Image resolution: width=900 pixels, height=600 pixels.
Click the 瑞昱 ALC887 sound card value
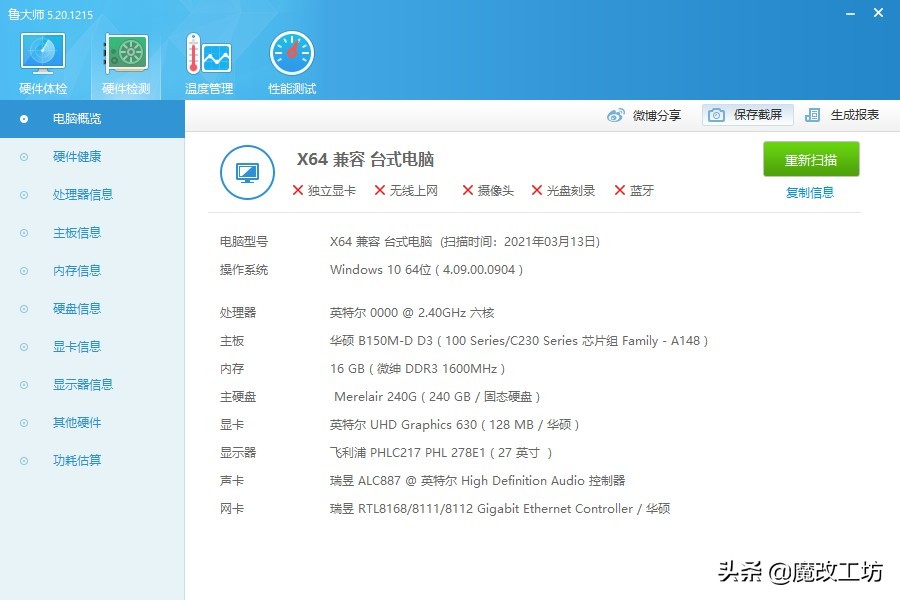pos(478,481)
